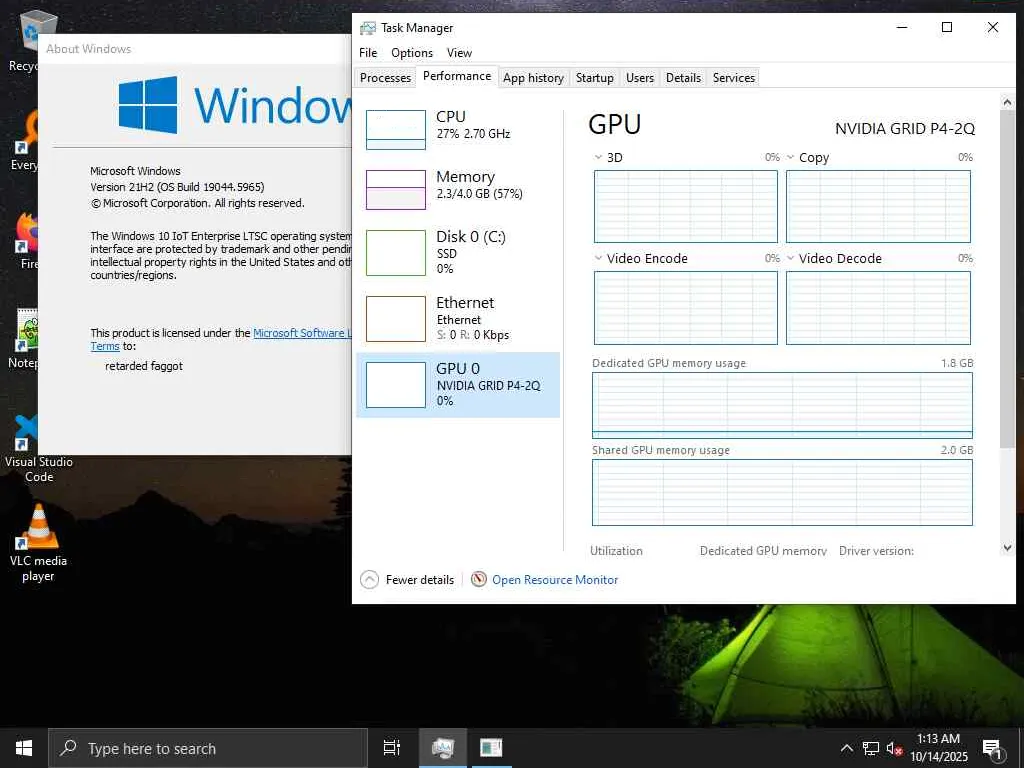Open the Windows Start button
Image resolution: width=1024 pixels, height=768 pixels.
click(24, 748)
